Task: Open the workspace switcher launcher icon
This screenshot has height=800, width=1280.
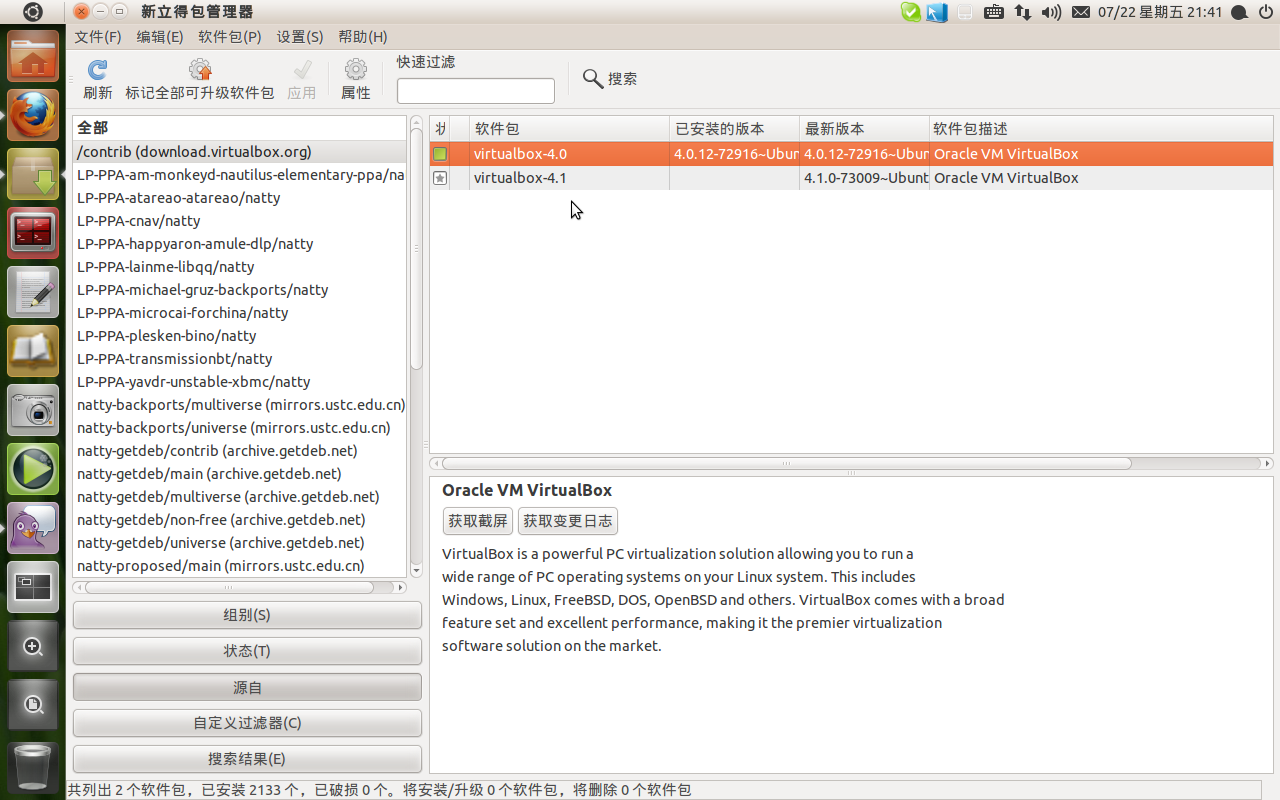Action: pyautogui.click(x=33, y=587)
